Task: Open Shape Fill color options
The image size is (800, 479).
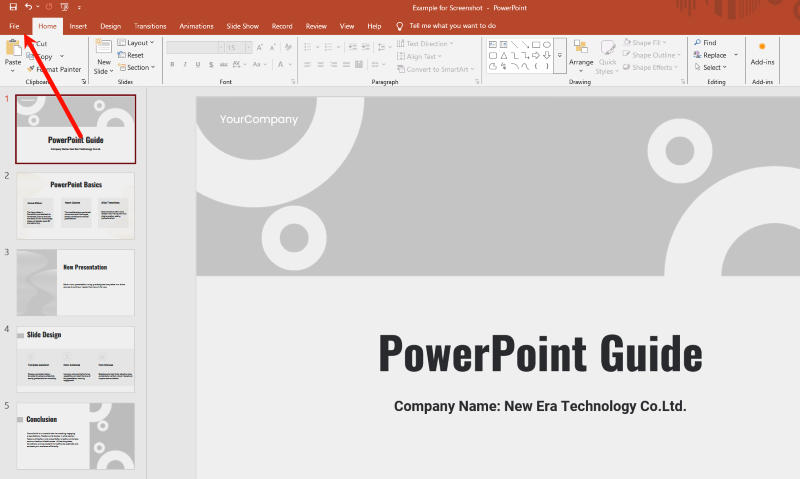Action: point(645,43)
